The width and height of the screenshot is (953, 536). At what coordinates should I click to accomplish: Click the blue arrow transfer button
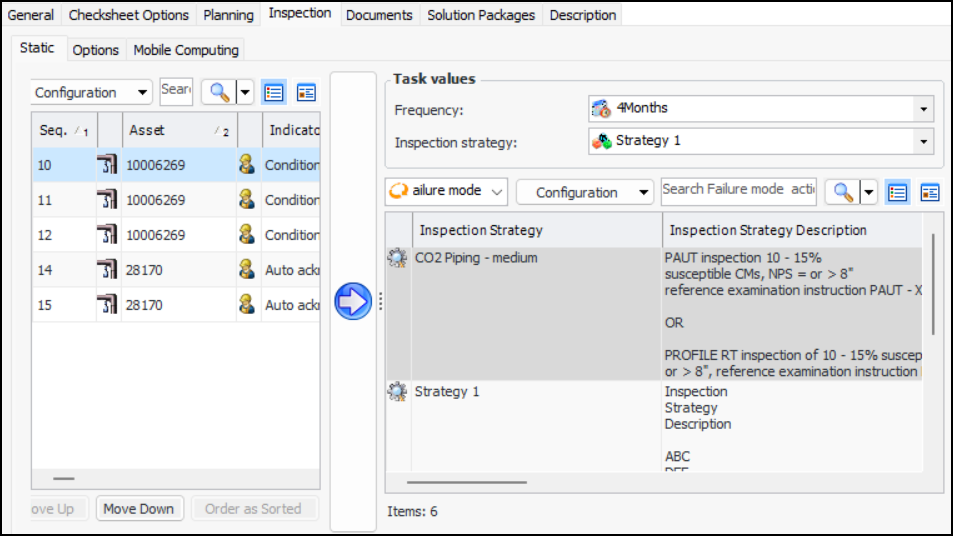[x=353, y=301]
